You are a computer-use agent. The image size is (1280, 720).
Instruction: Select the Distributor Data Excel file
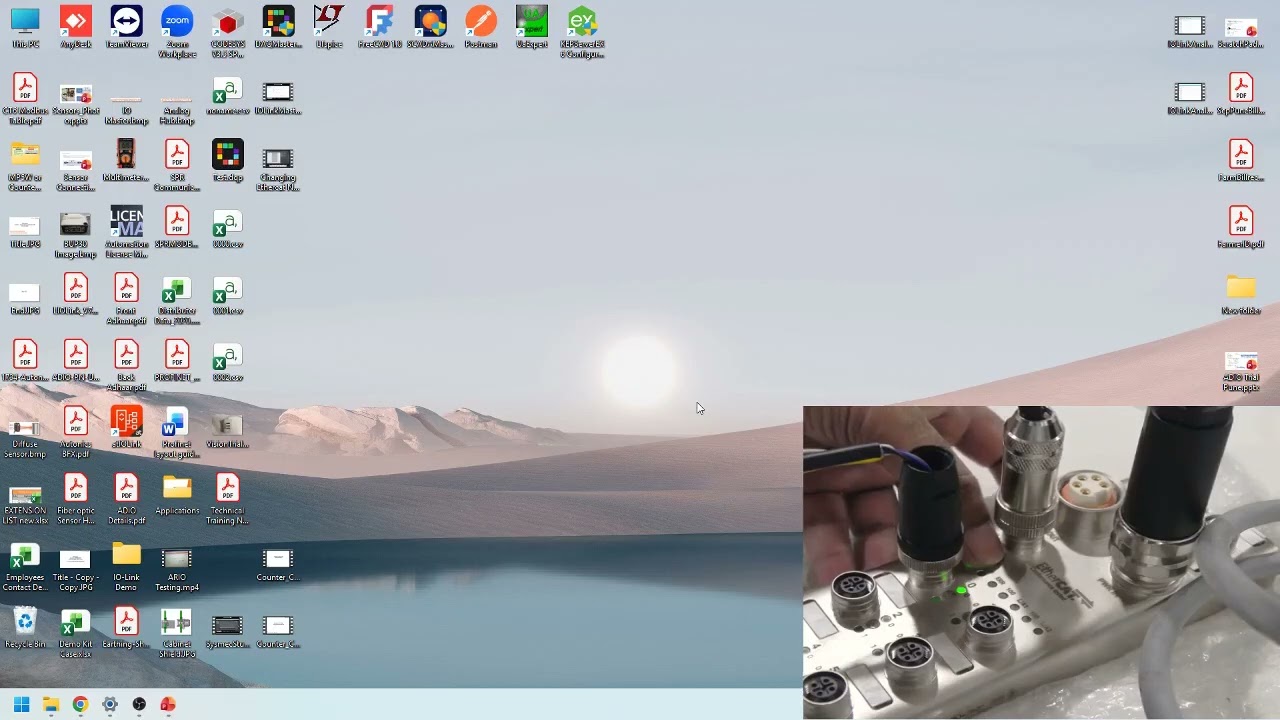point(177,299)
